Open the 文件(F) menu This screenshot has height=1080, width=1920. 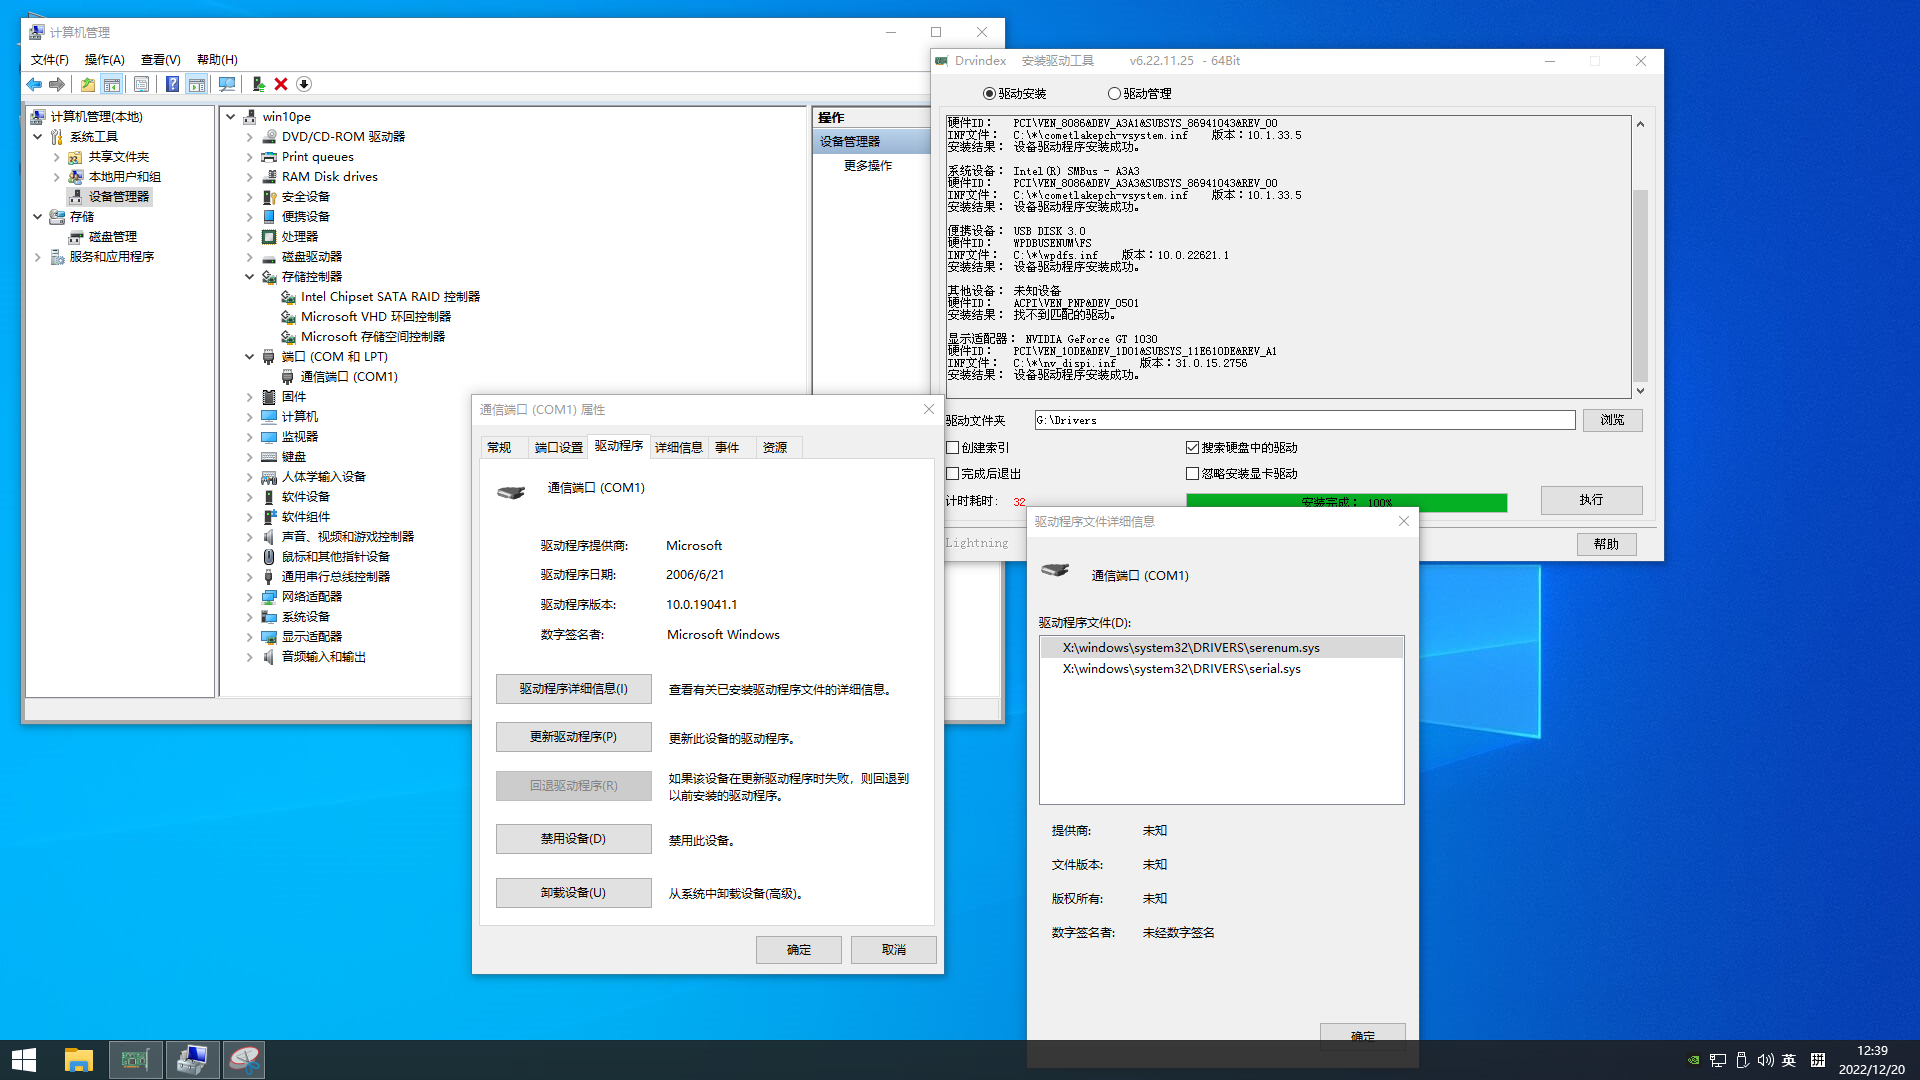(49, 60)
